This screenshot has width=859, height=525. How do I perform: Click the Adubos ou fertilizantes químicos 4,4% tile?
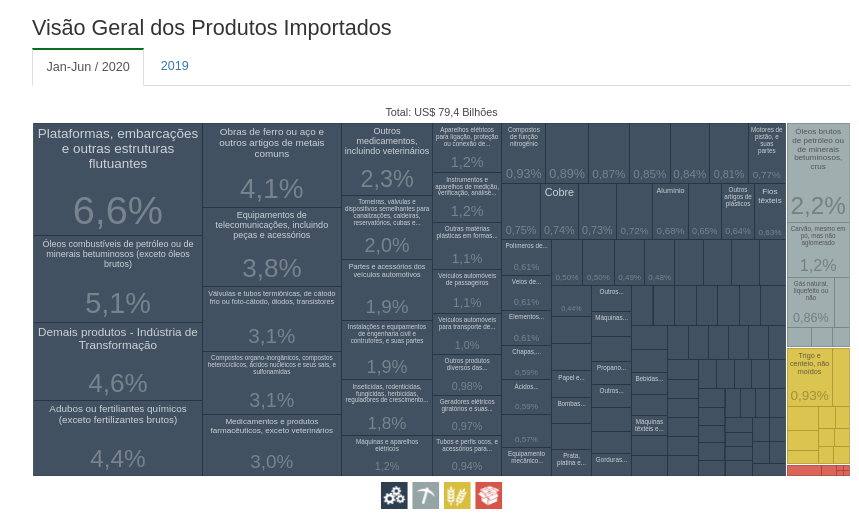[x=118, y=438]
